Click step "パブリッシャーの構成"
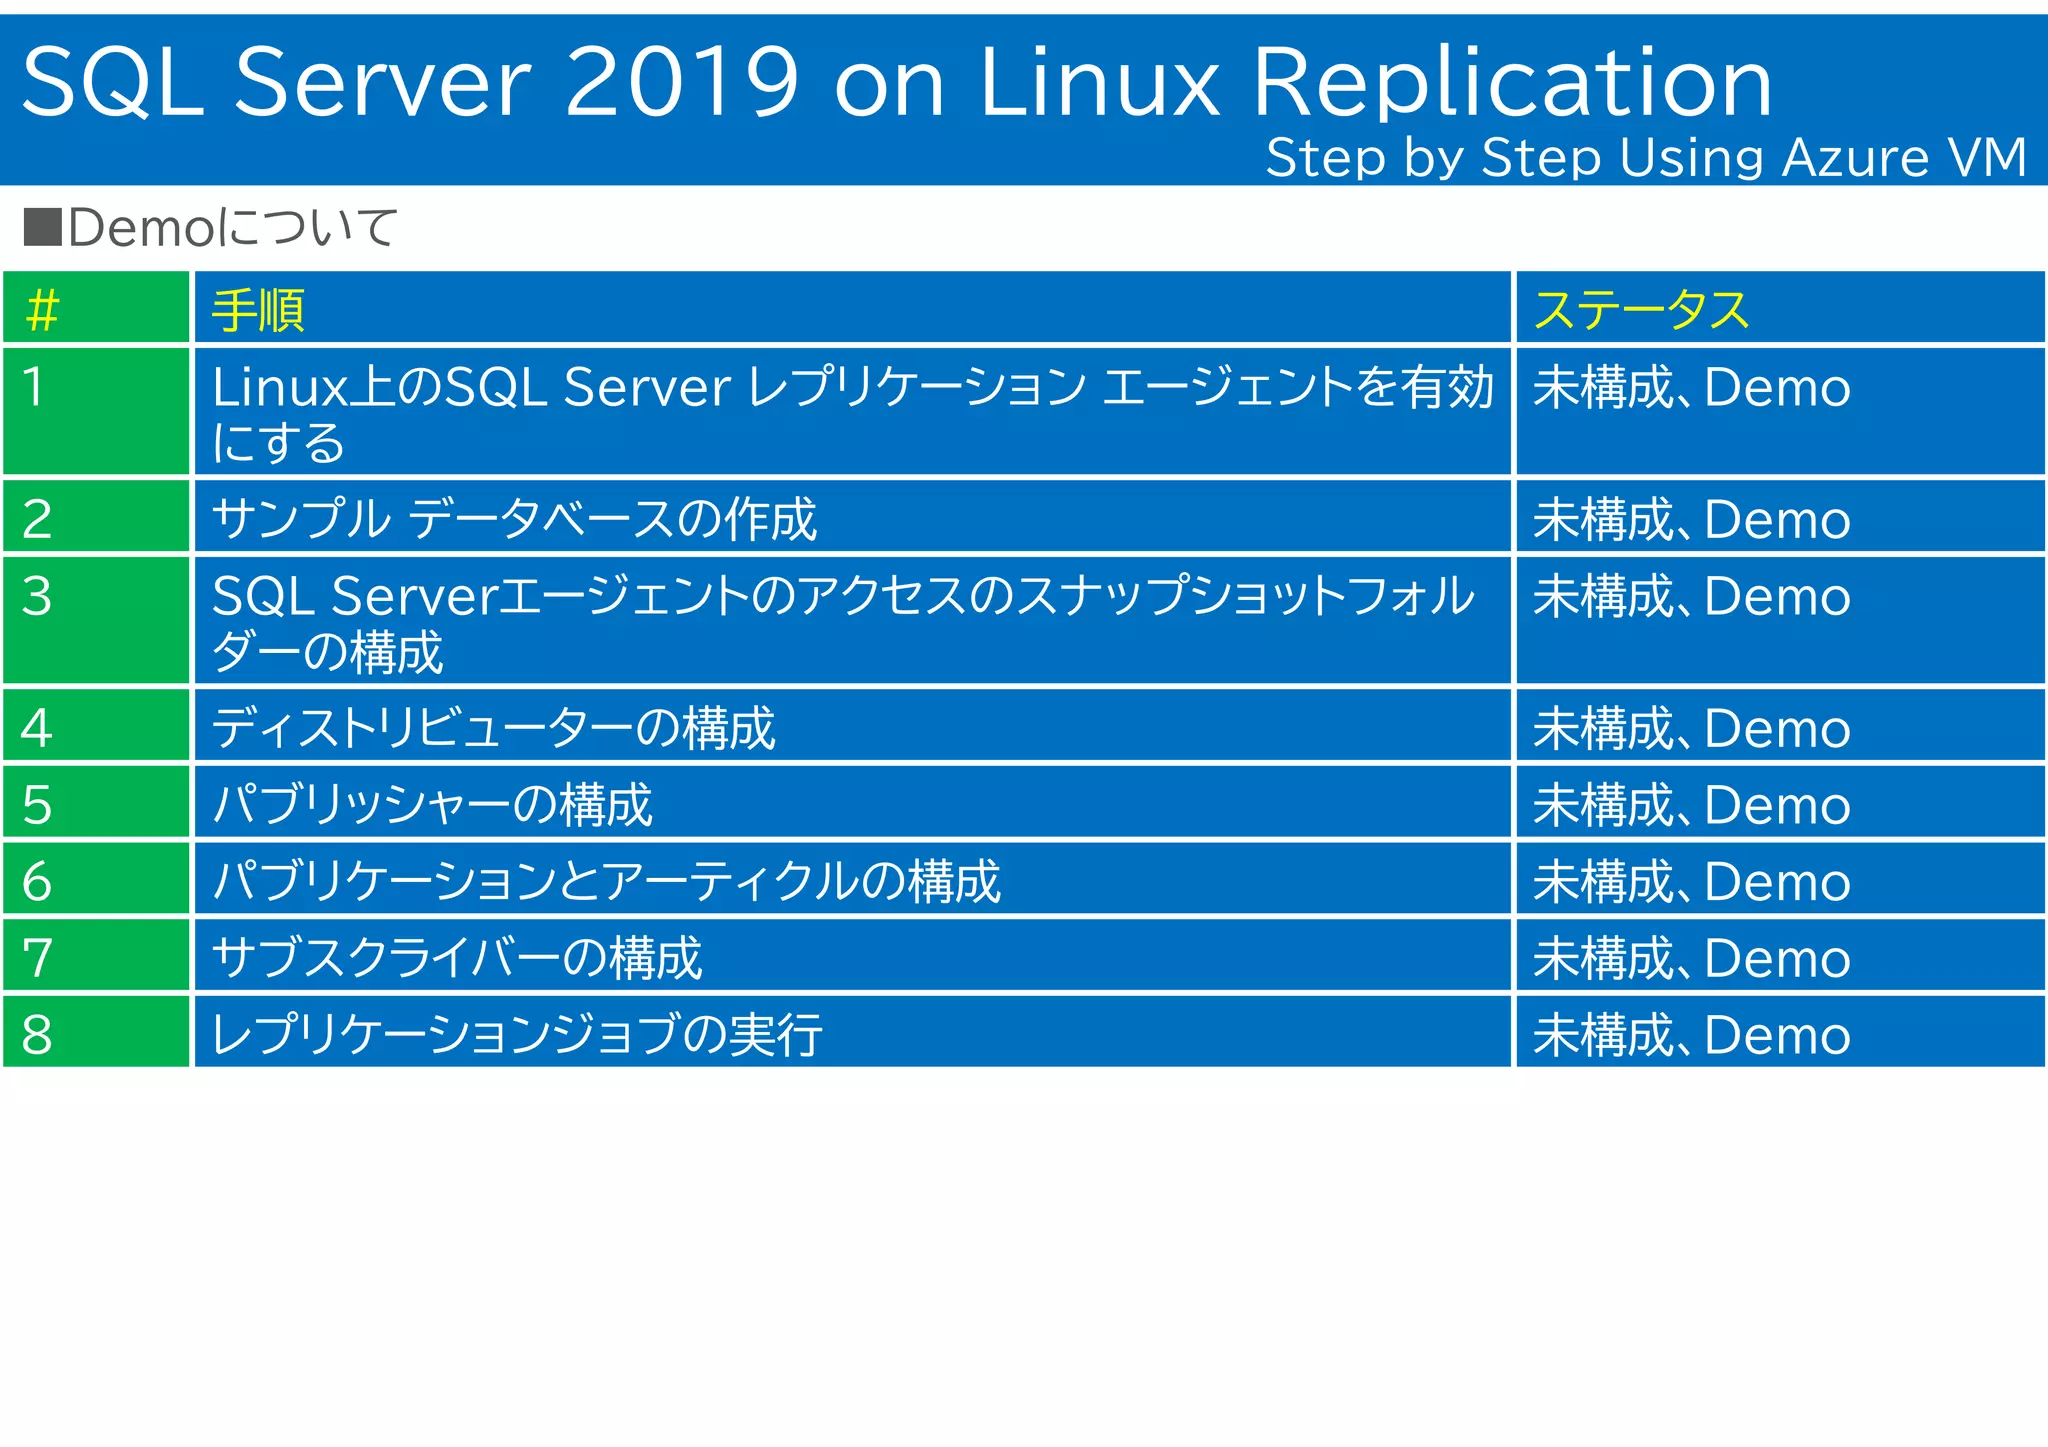 click(x=852, y=802)
